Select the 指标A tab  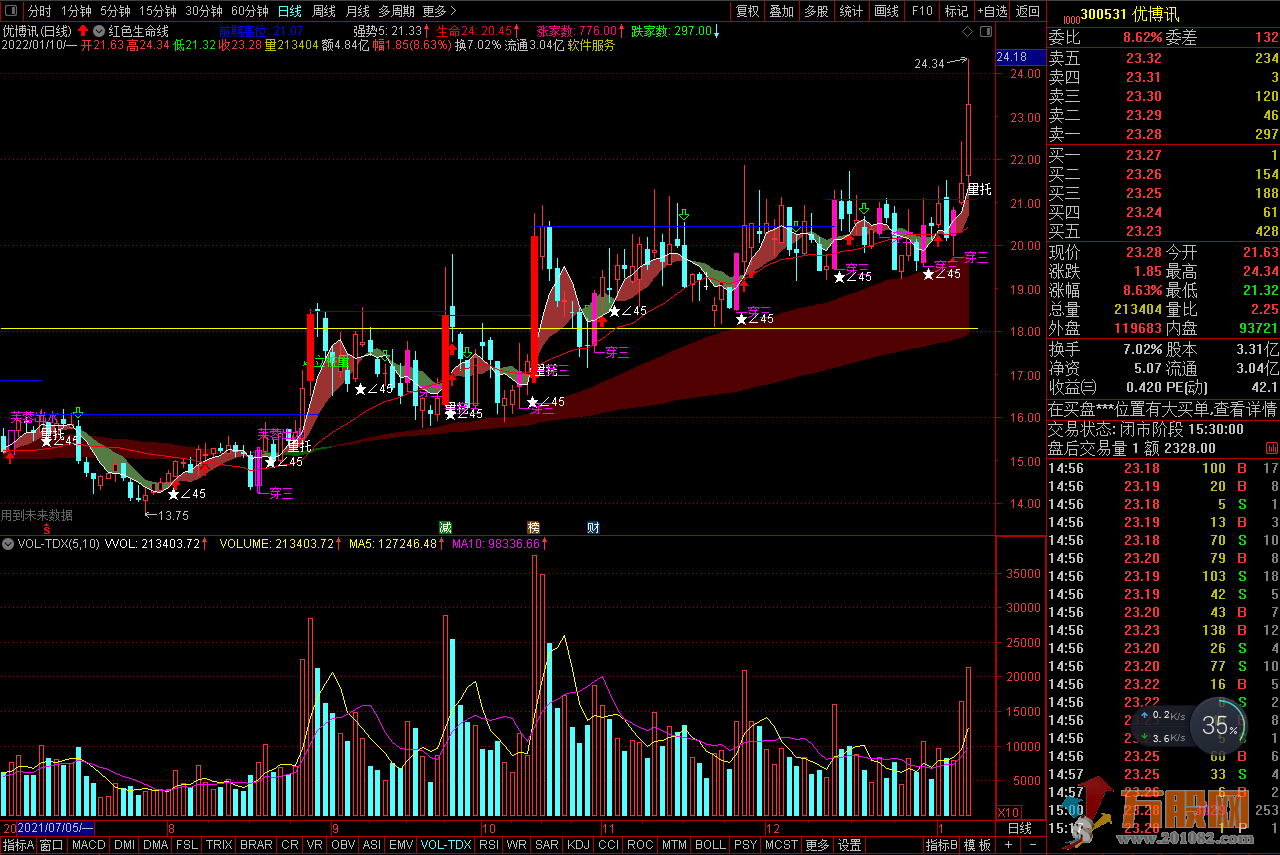(x=18, y=845)
